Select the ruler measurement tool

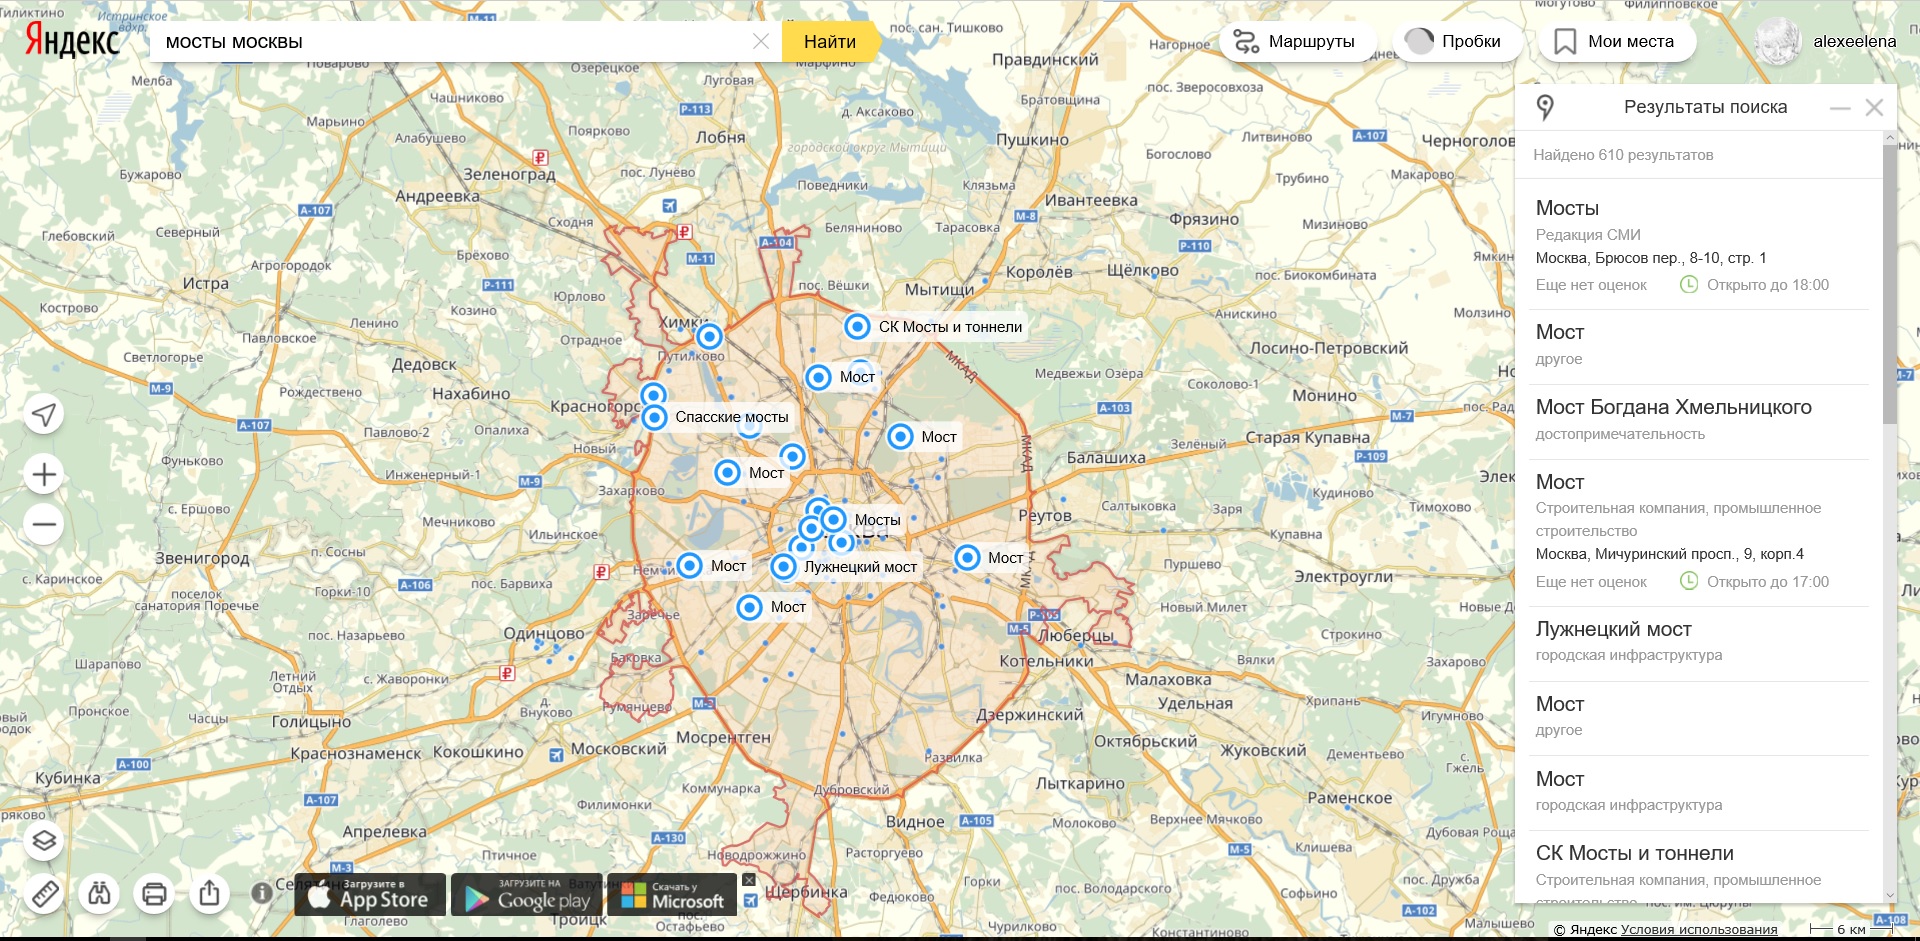[44, 893]
